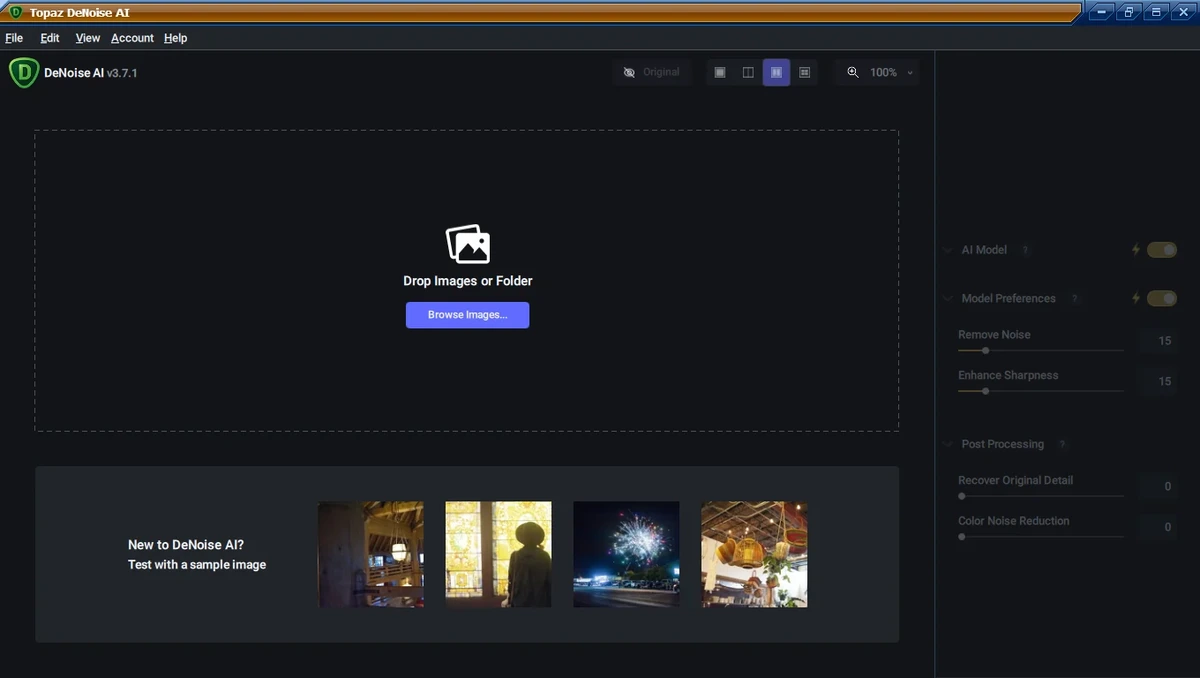Toggle the Model Preferences auto switch
Image resolution: width=1200 pixels, height=678 pixels.
[x=1162, y=298]
